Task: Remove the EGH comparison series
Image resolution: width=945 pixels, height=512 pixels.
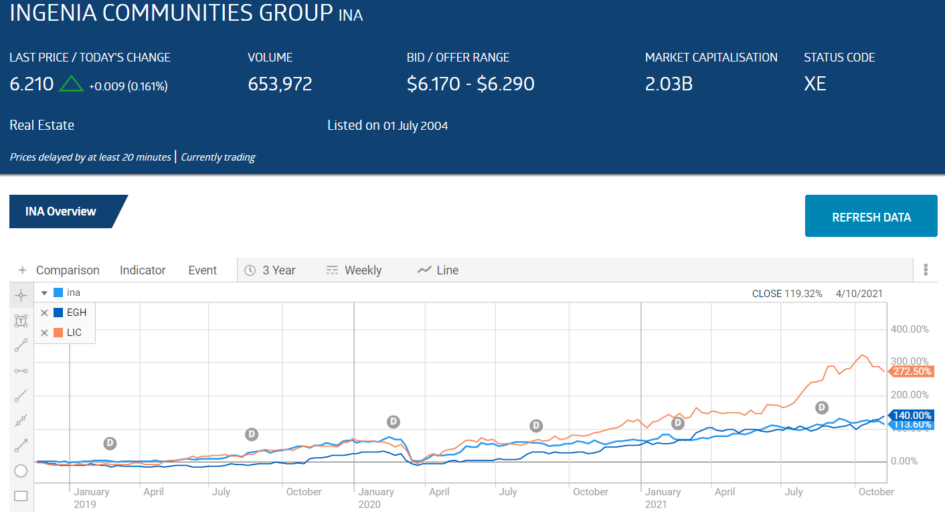Action: coord(44,313)
